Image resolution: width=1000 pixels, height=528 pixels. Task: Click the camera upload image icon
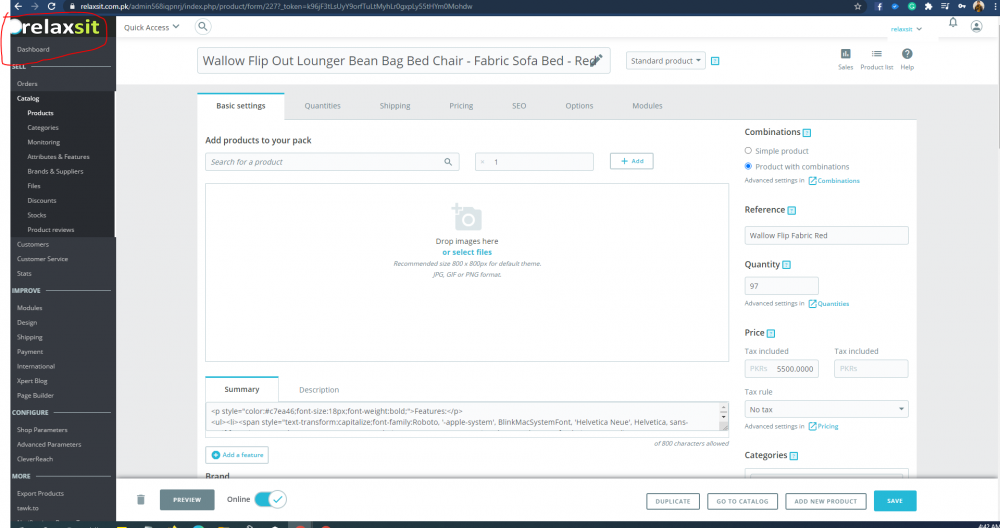coord(467,217)
